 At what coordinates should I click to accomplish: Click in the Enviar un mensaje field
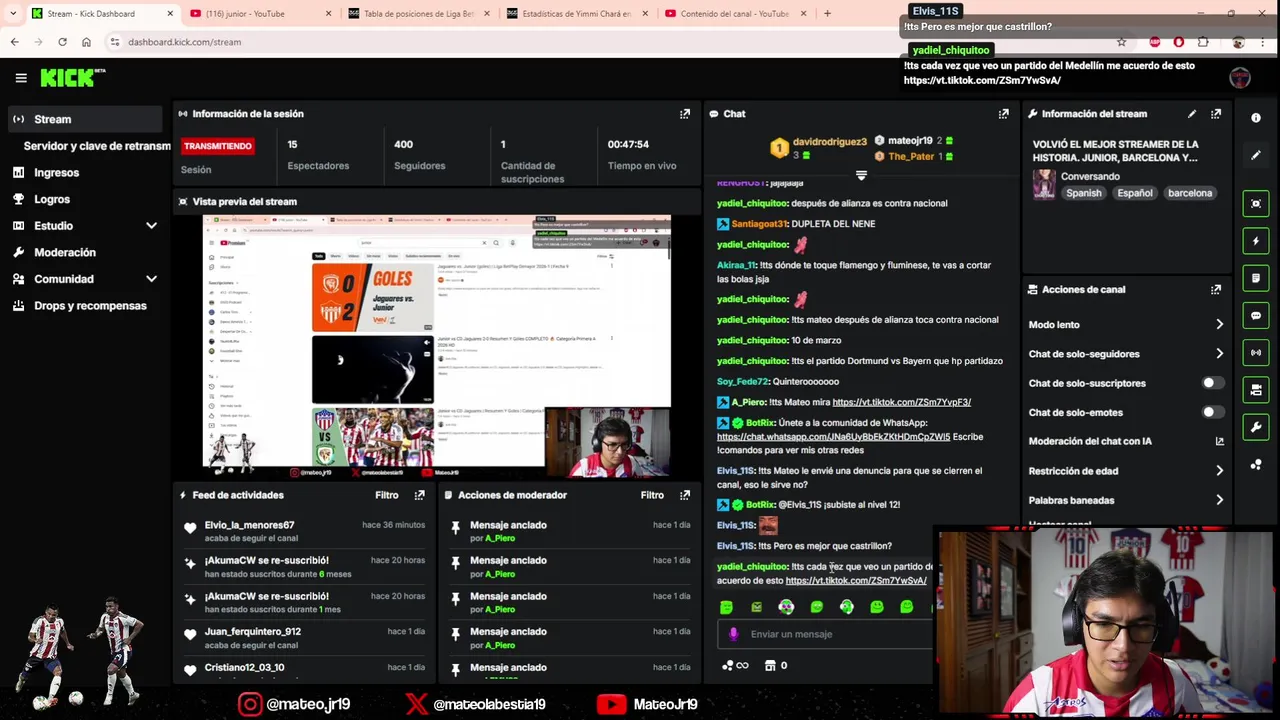pyautogui.click(x=825, y=634)
